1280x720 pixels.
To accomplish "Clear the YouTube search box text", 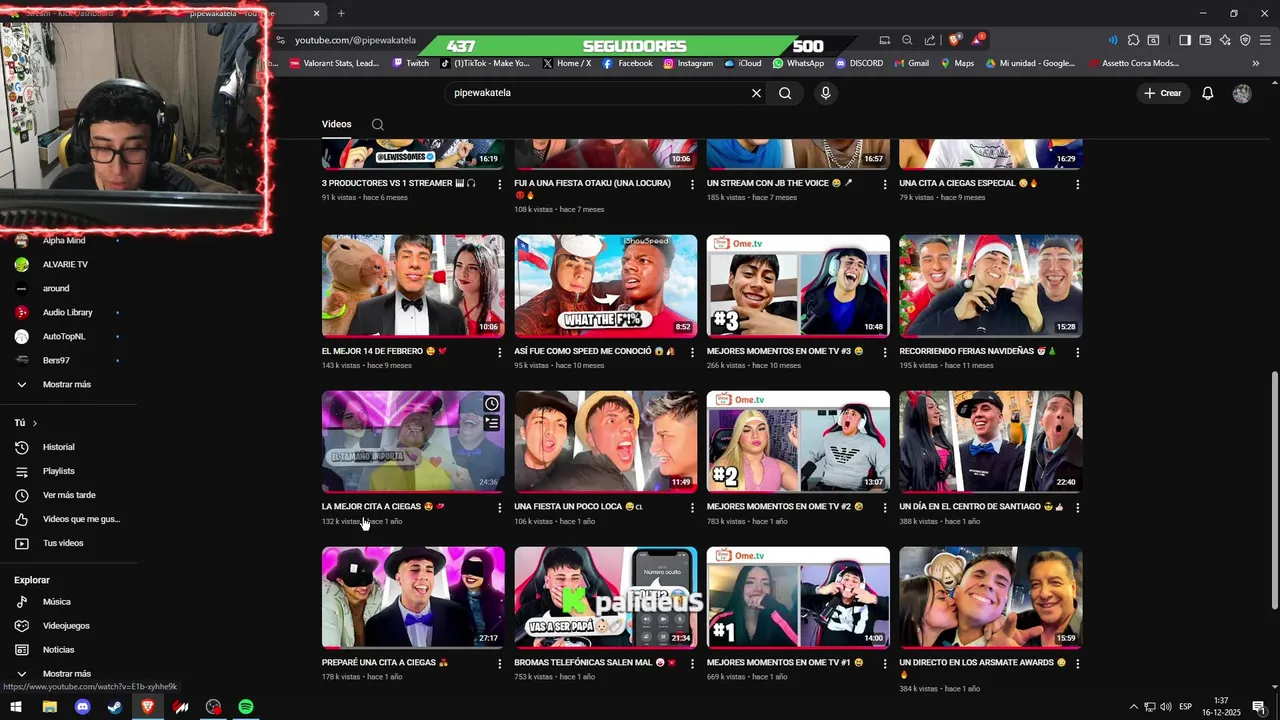I will [756, 93].
